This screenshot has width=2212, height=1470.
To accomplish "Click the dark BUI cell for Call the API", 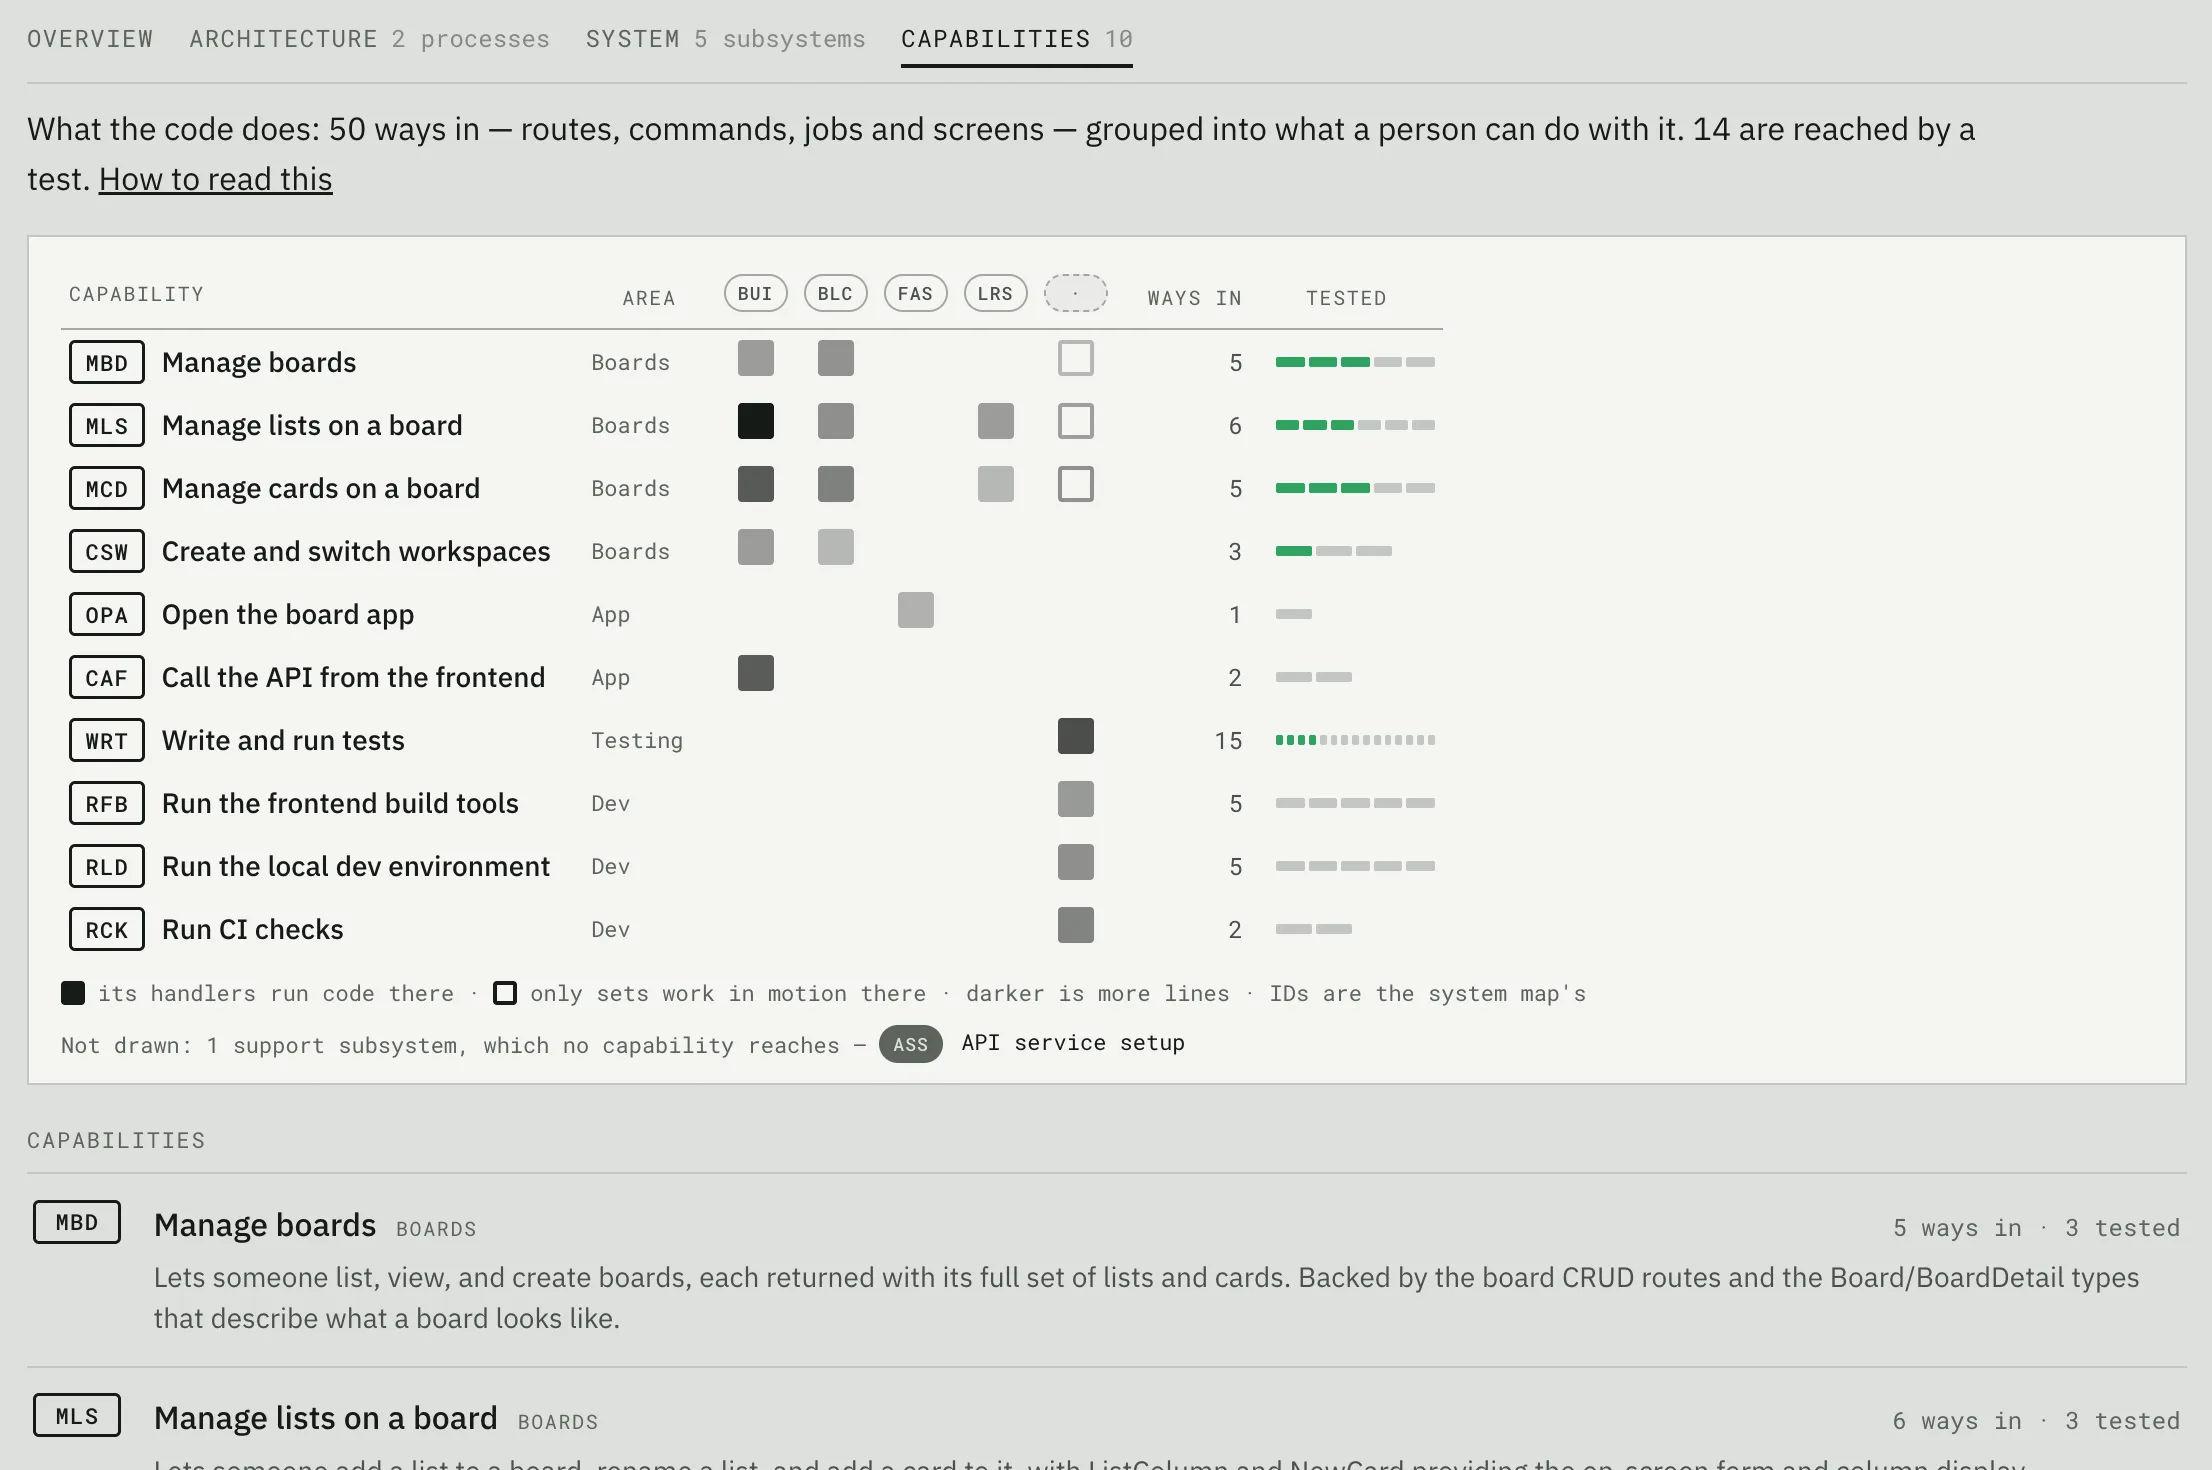I will pyautogui.click(x=755, y=673).
